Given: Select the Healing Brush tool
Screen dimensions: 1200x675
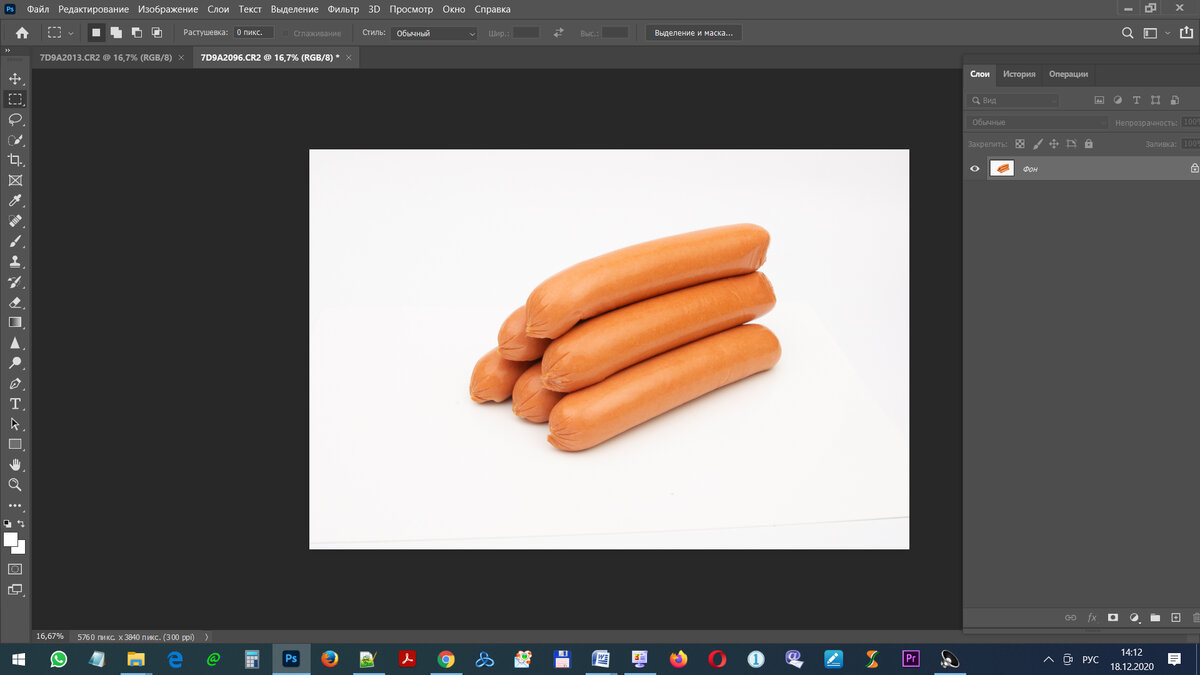Looking at the screenshot, I should (15, 221).
